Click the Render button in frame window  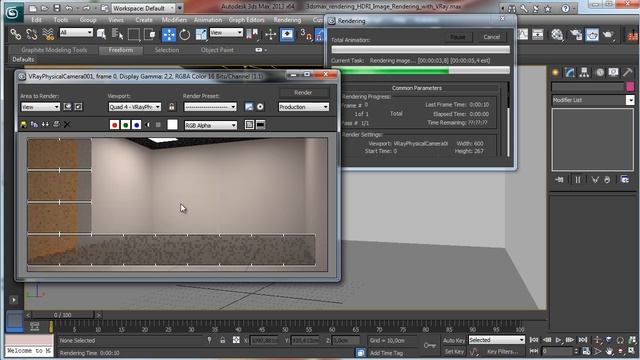[303, 93]
